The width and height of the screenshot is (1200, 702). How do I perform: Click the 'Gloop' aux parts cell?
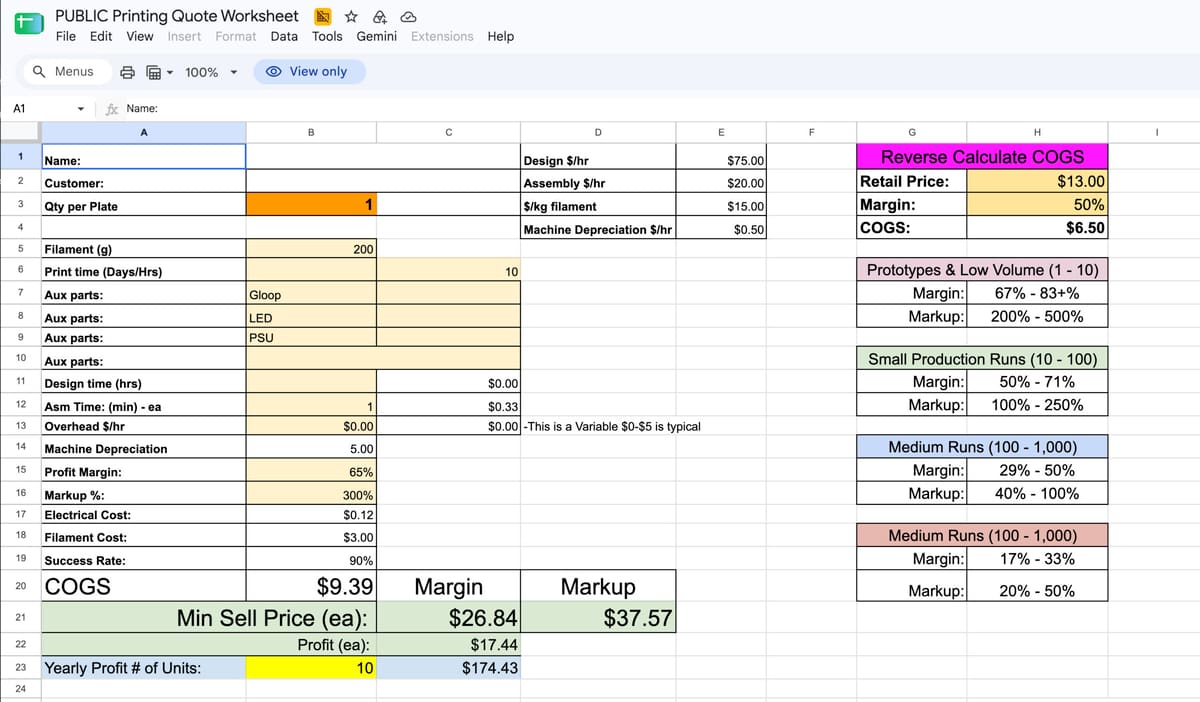[x=311, y=295]
